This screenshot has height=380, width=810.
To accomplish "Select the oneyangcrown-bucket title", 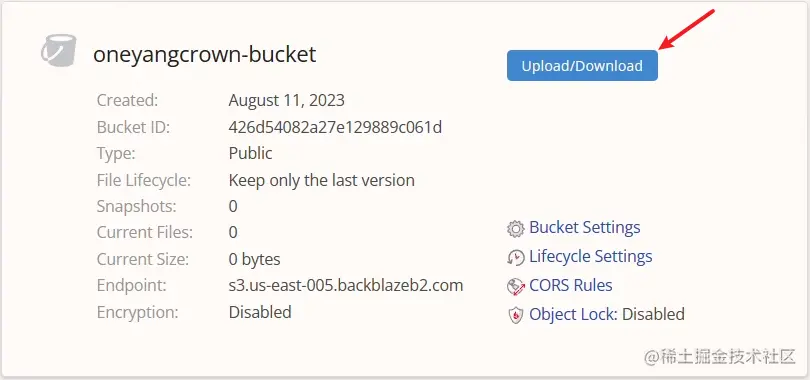I will 205,54.
